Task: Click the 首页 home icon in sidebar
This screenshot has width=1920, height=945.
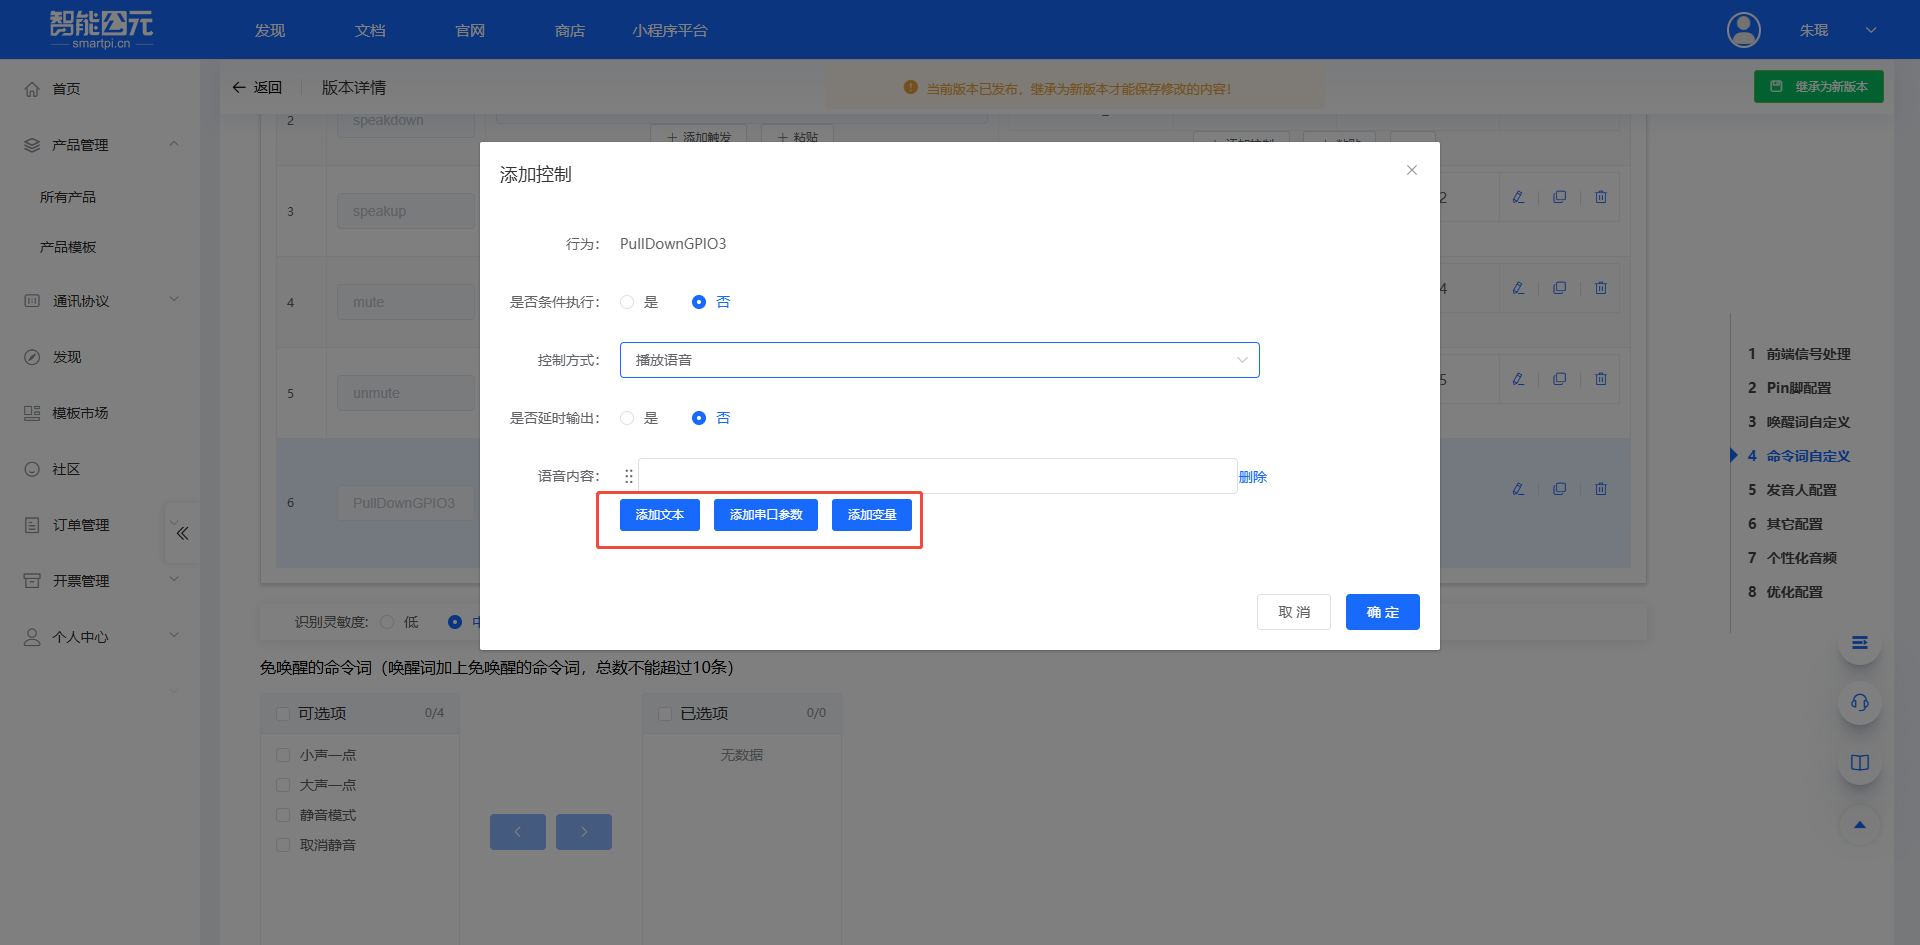Action: click(32, 89)
